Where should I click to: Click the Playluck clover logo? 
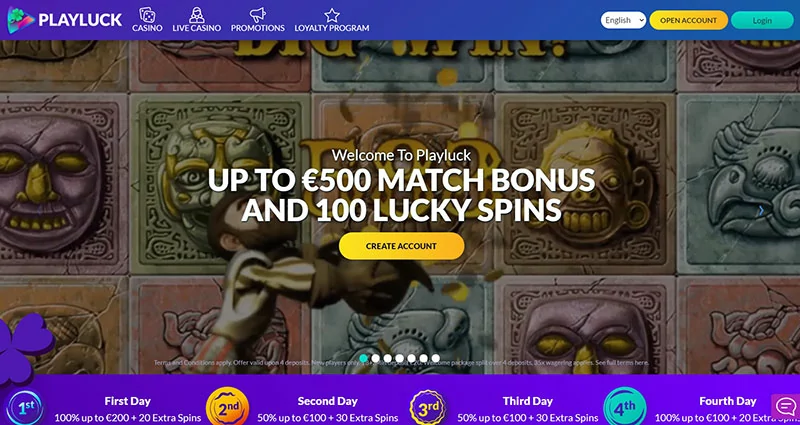[21, 20]
